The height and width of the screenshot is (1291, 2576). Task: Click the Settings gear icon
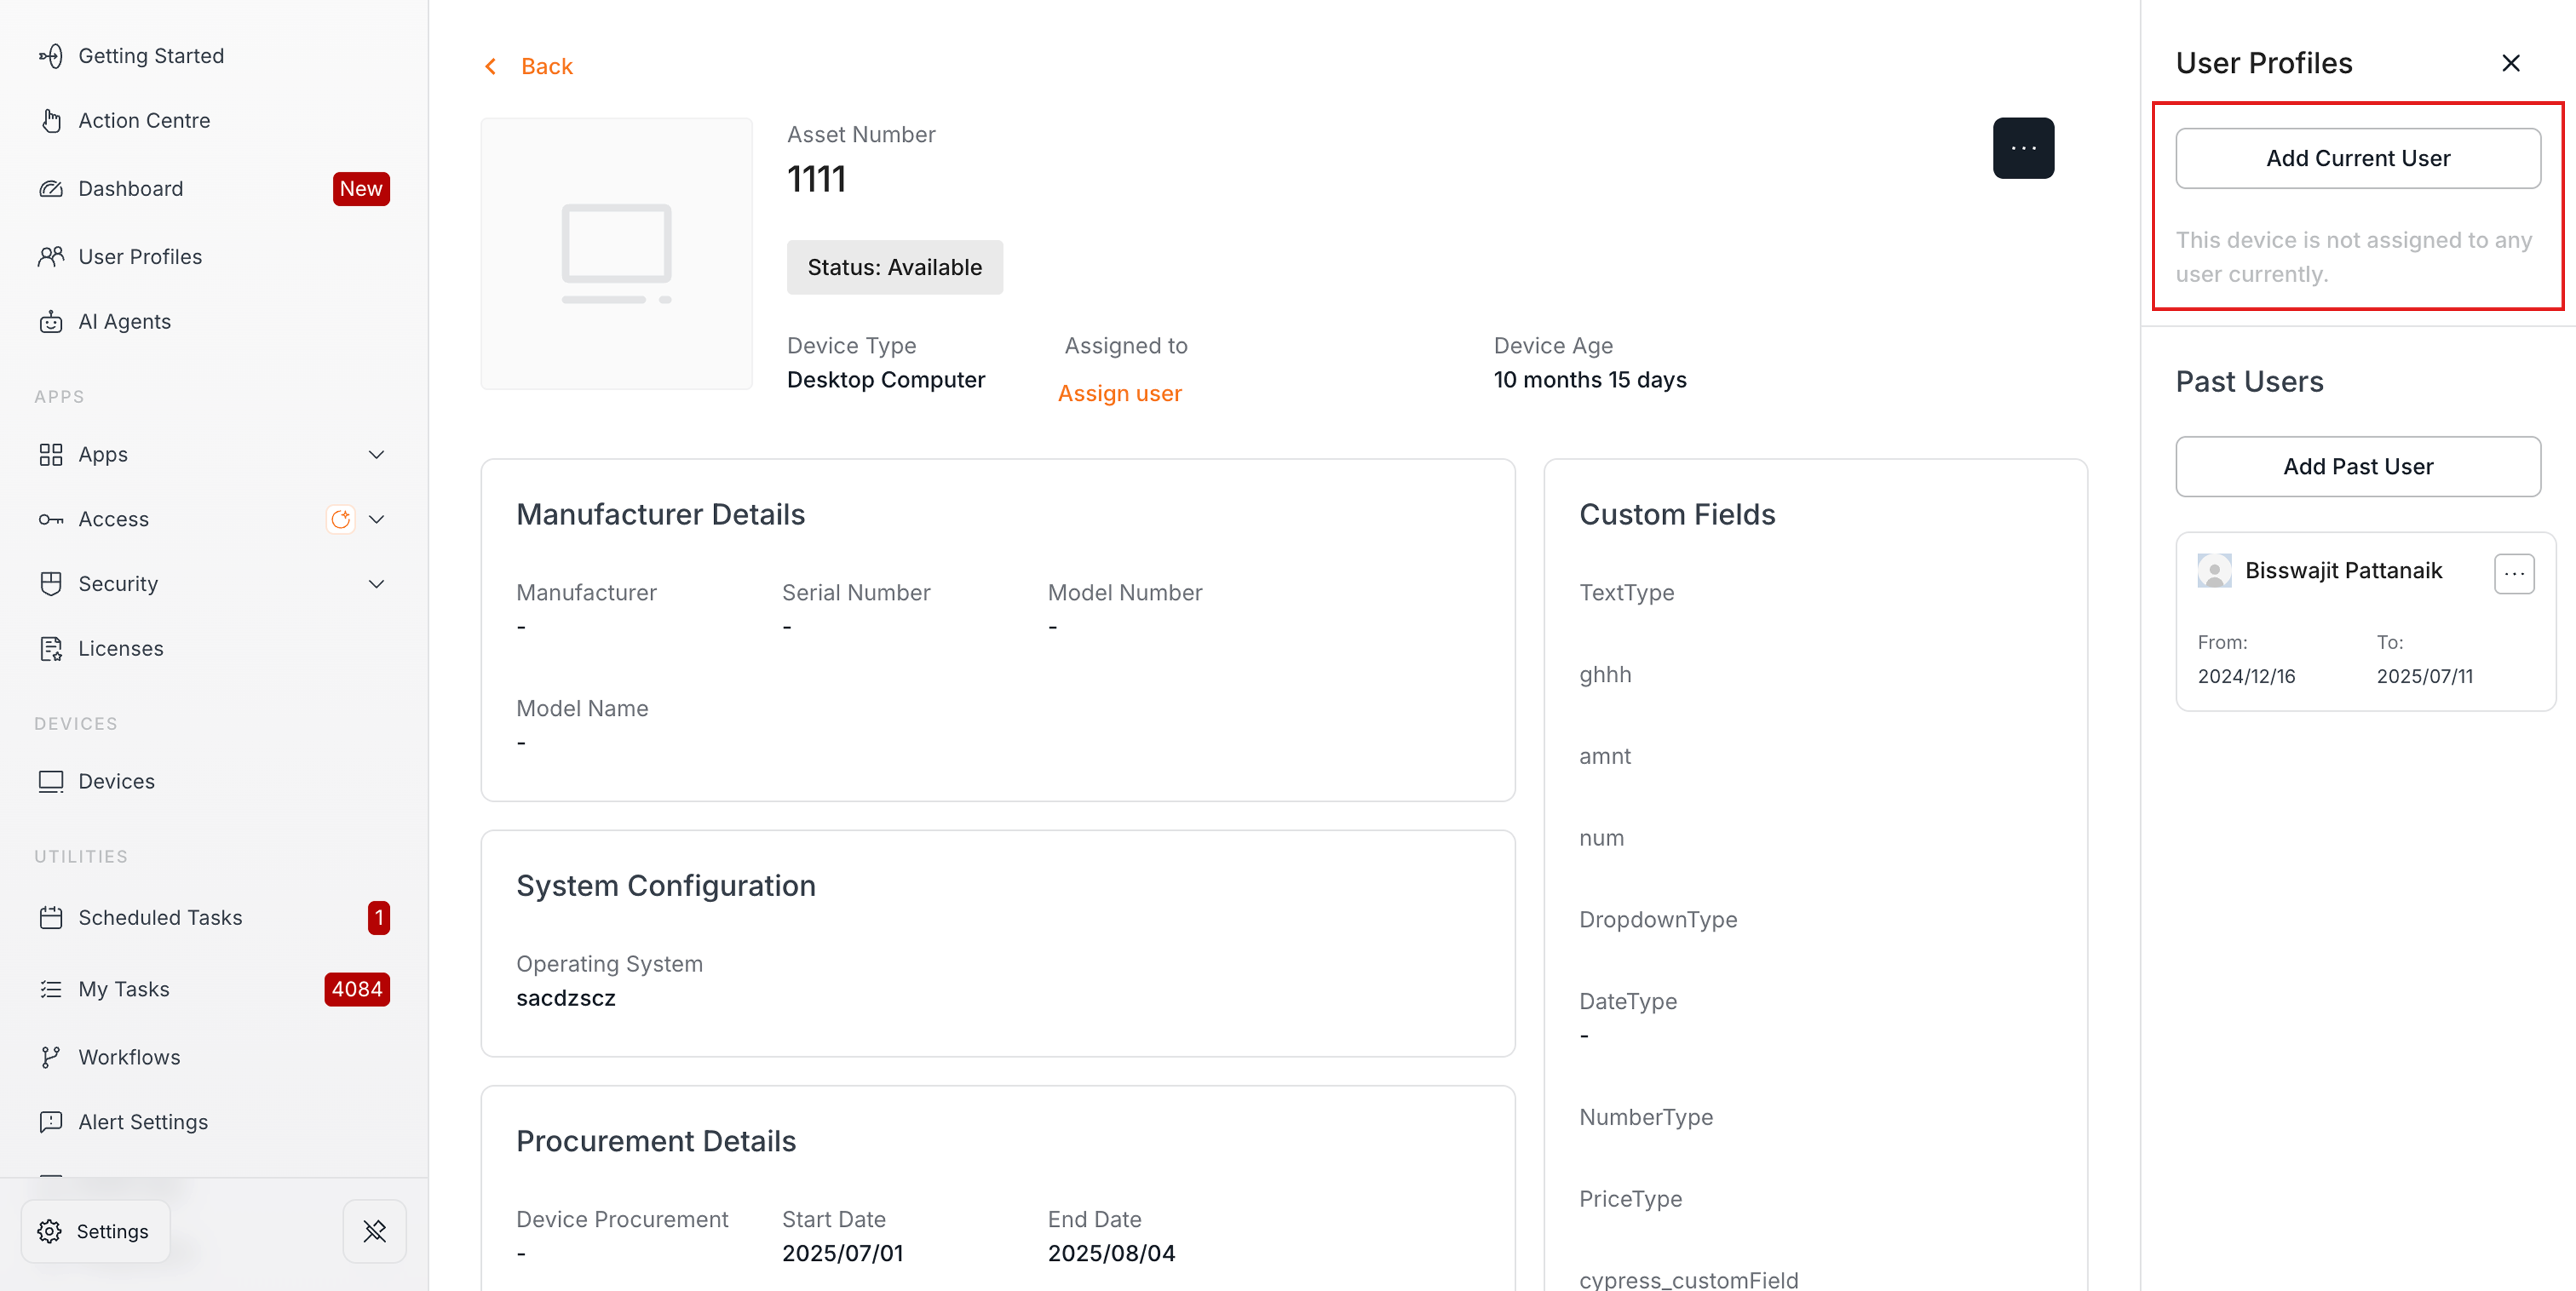(x=50, y=1231)
